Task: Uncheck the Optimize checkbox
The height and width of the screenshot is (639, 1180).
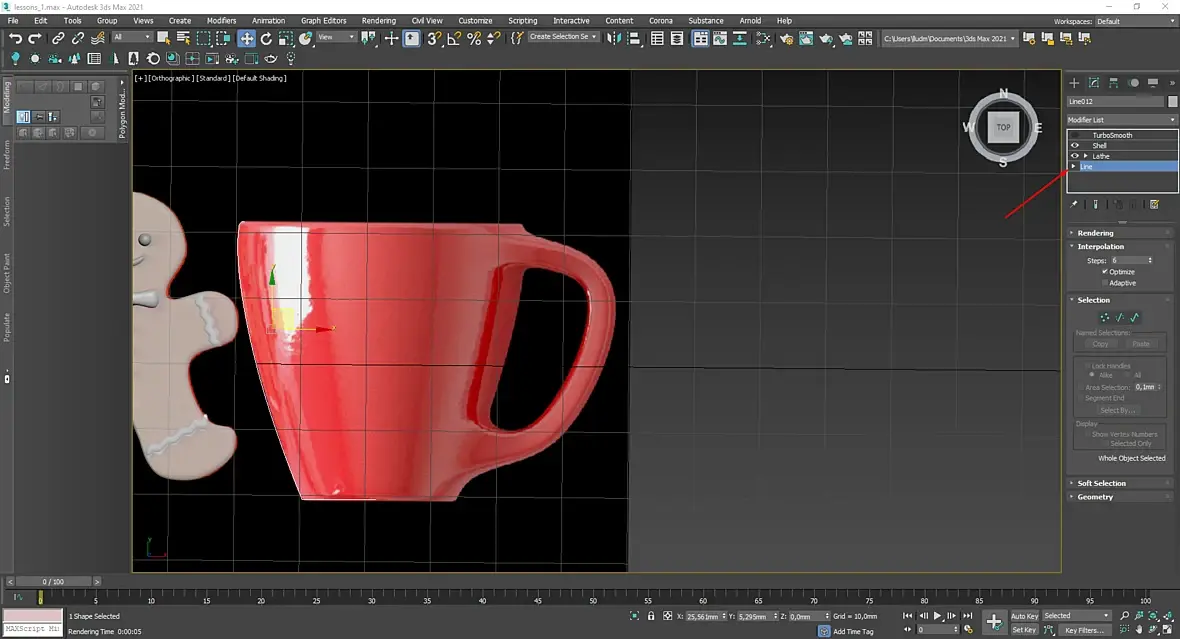Action: [x=1105, y=272]
